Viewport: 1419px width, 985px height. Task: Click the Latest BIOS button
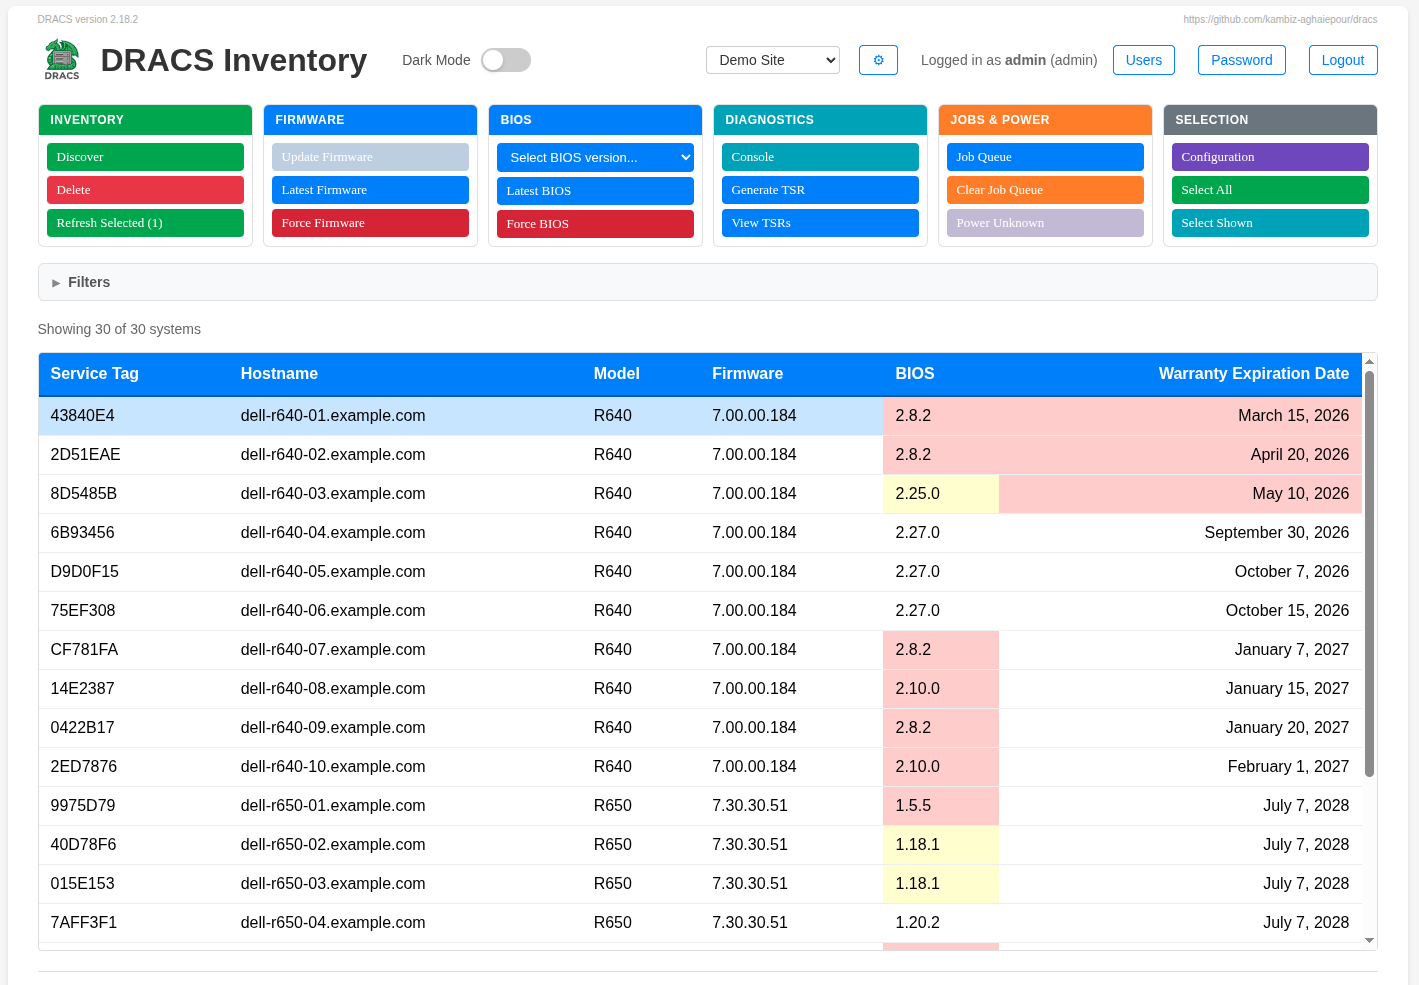tap(595, 191)
